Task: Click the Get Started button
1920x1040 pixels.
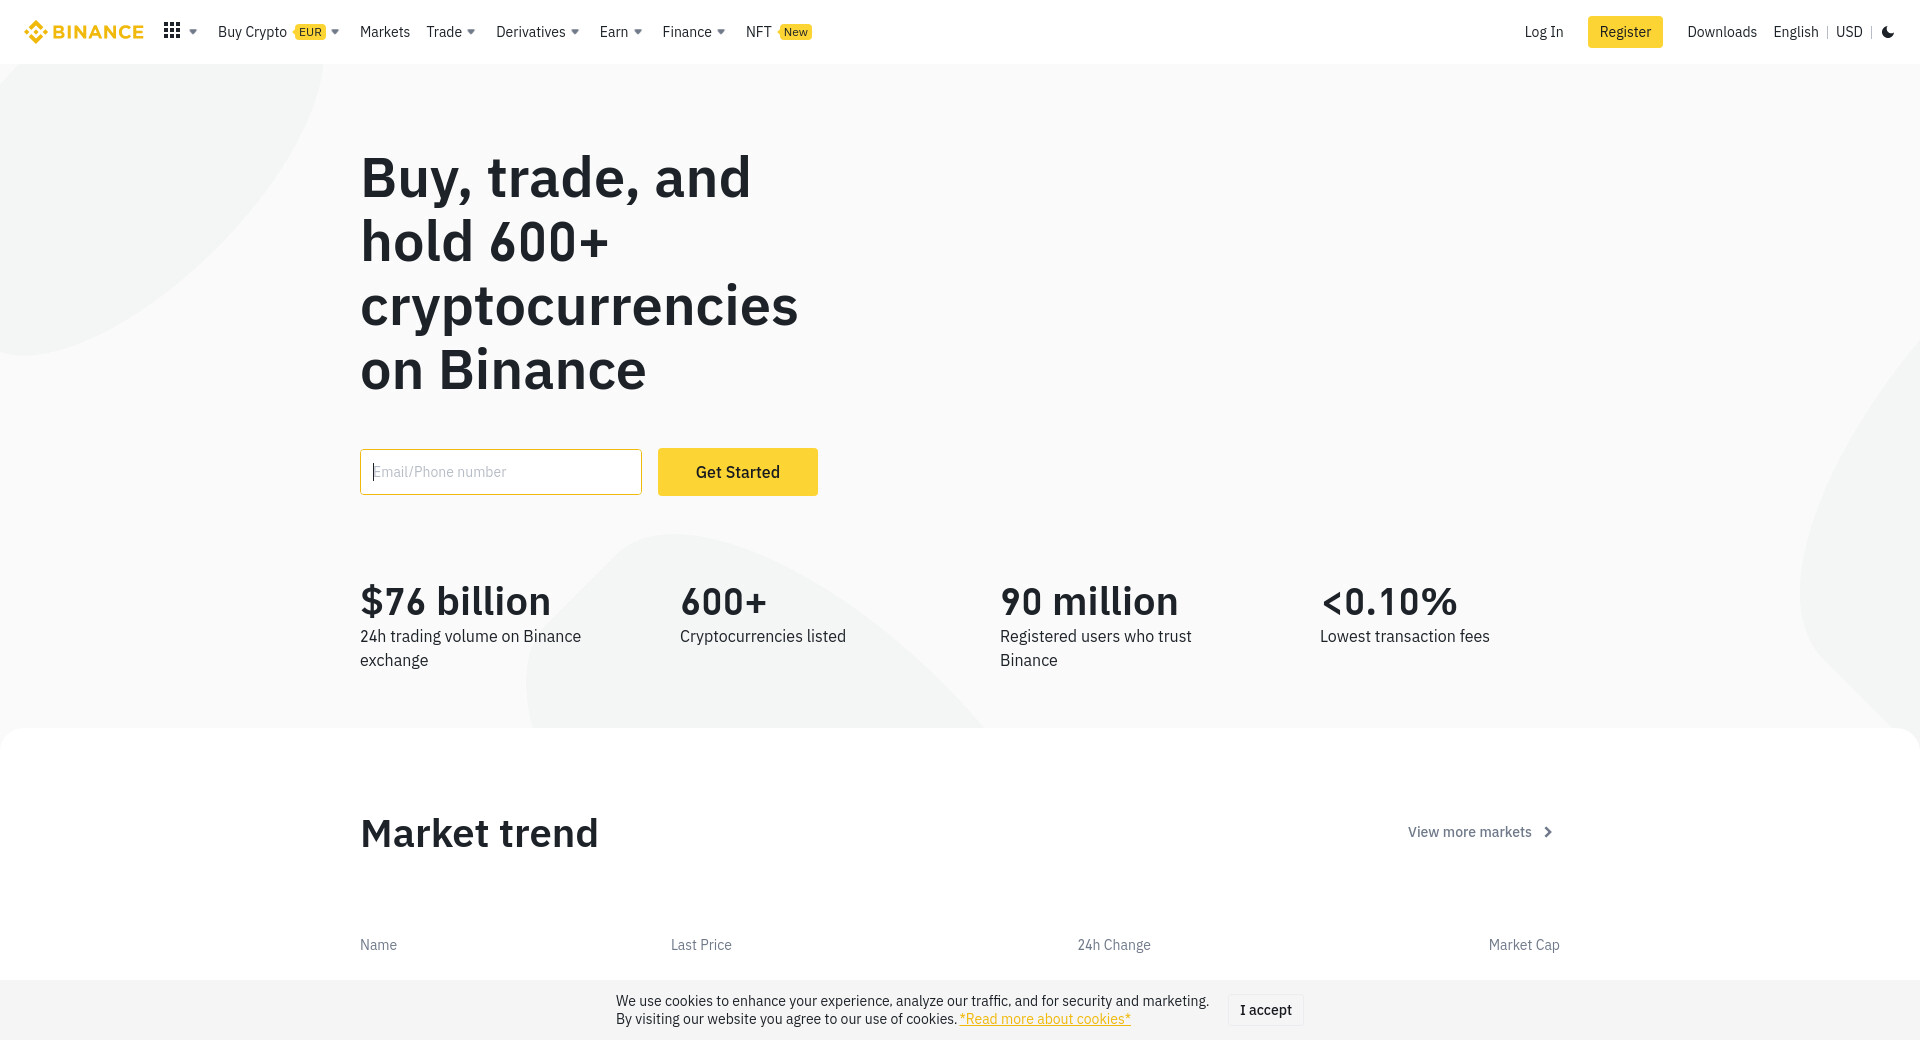Action: click(x=738, y=472)
